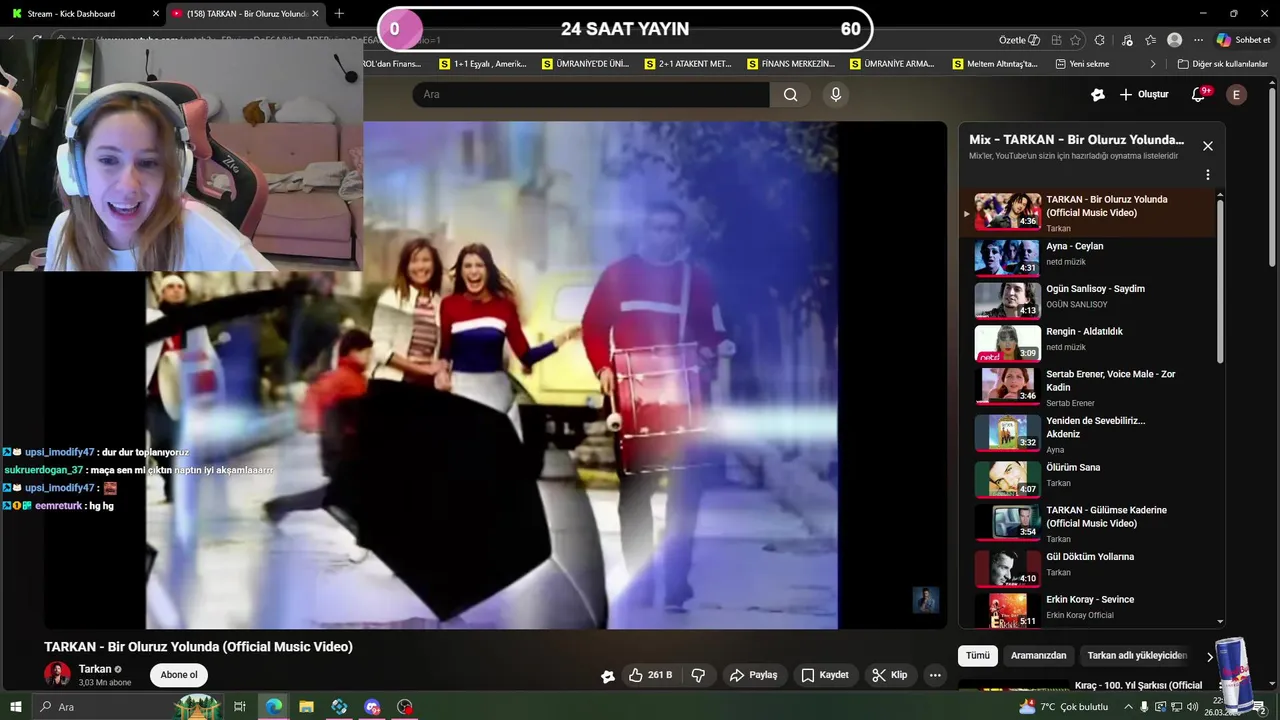Open the Tarkan channel avatar
This screenshot has width=1280, height=720.
[57, 674]
